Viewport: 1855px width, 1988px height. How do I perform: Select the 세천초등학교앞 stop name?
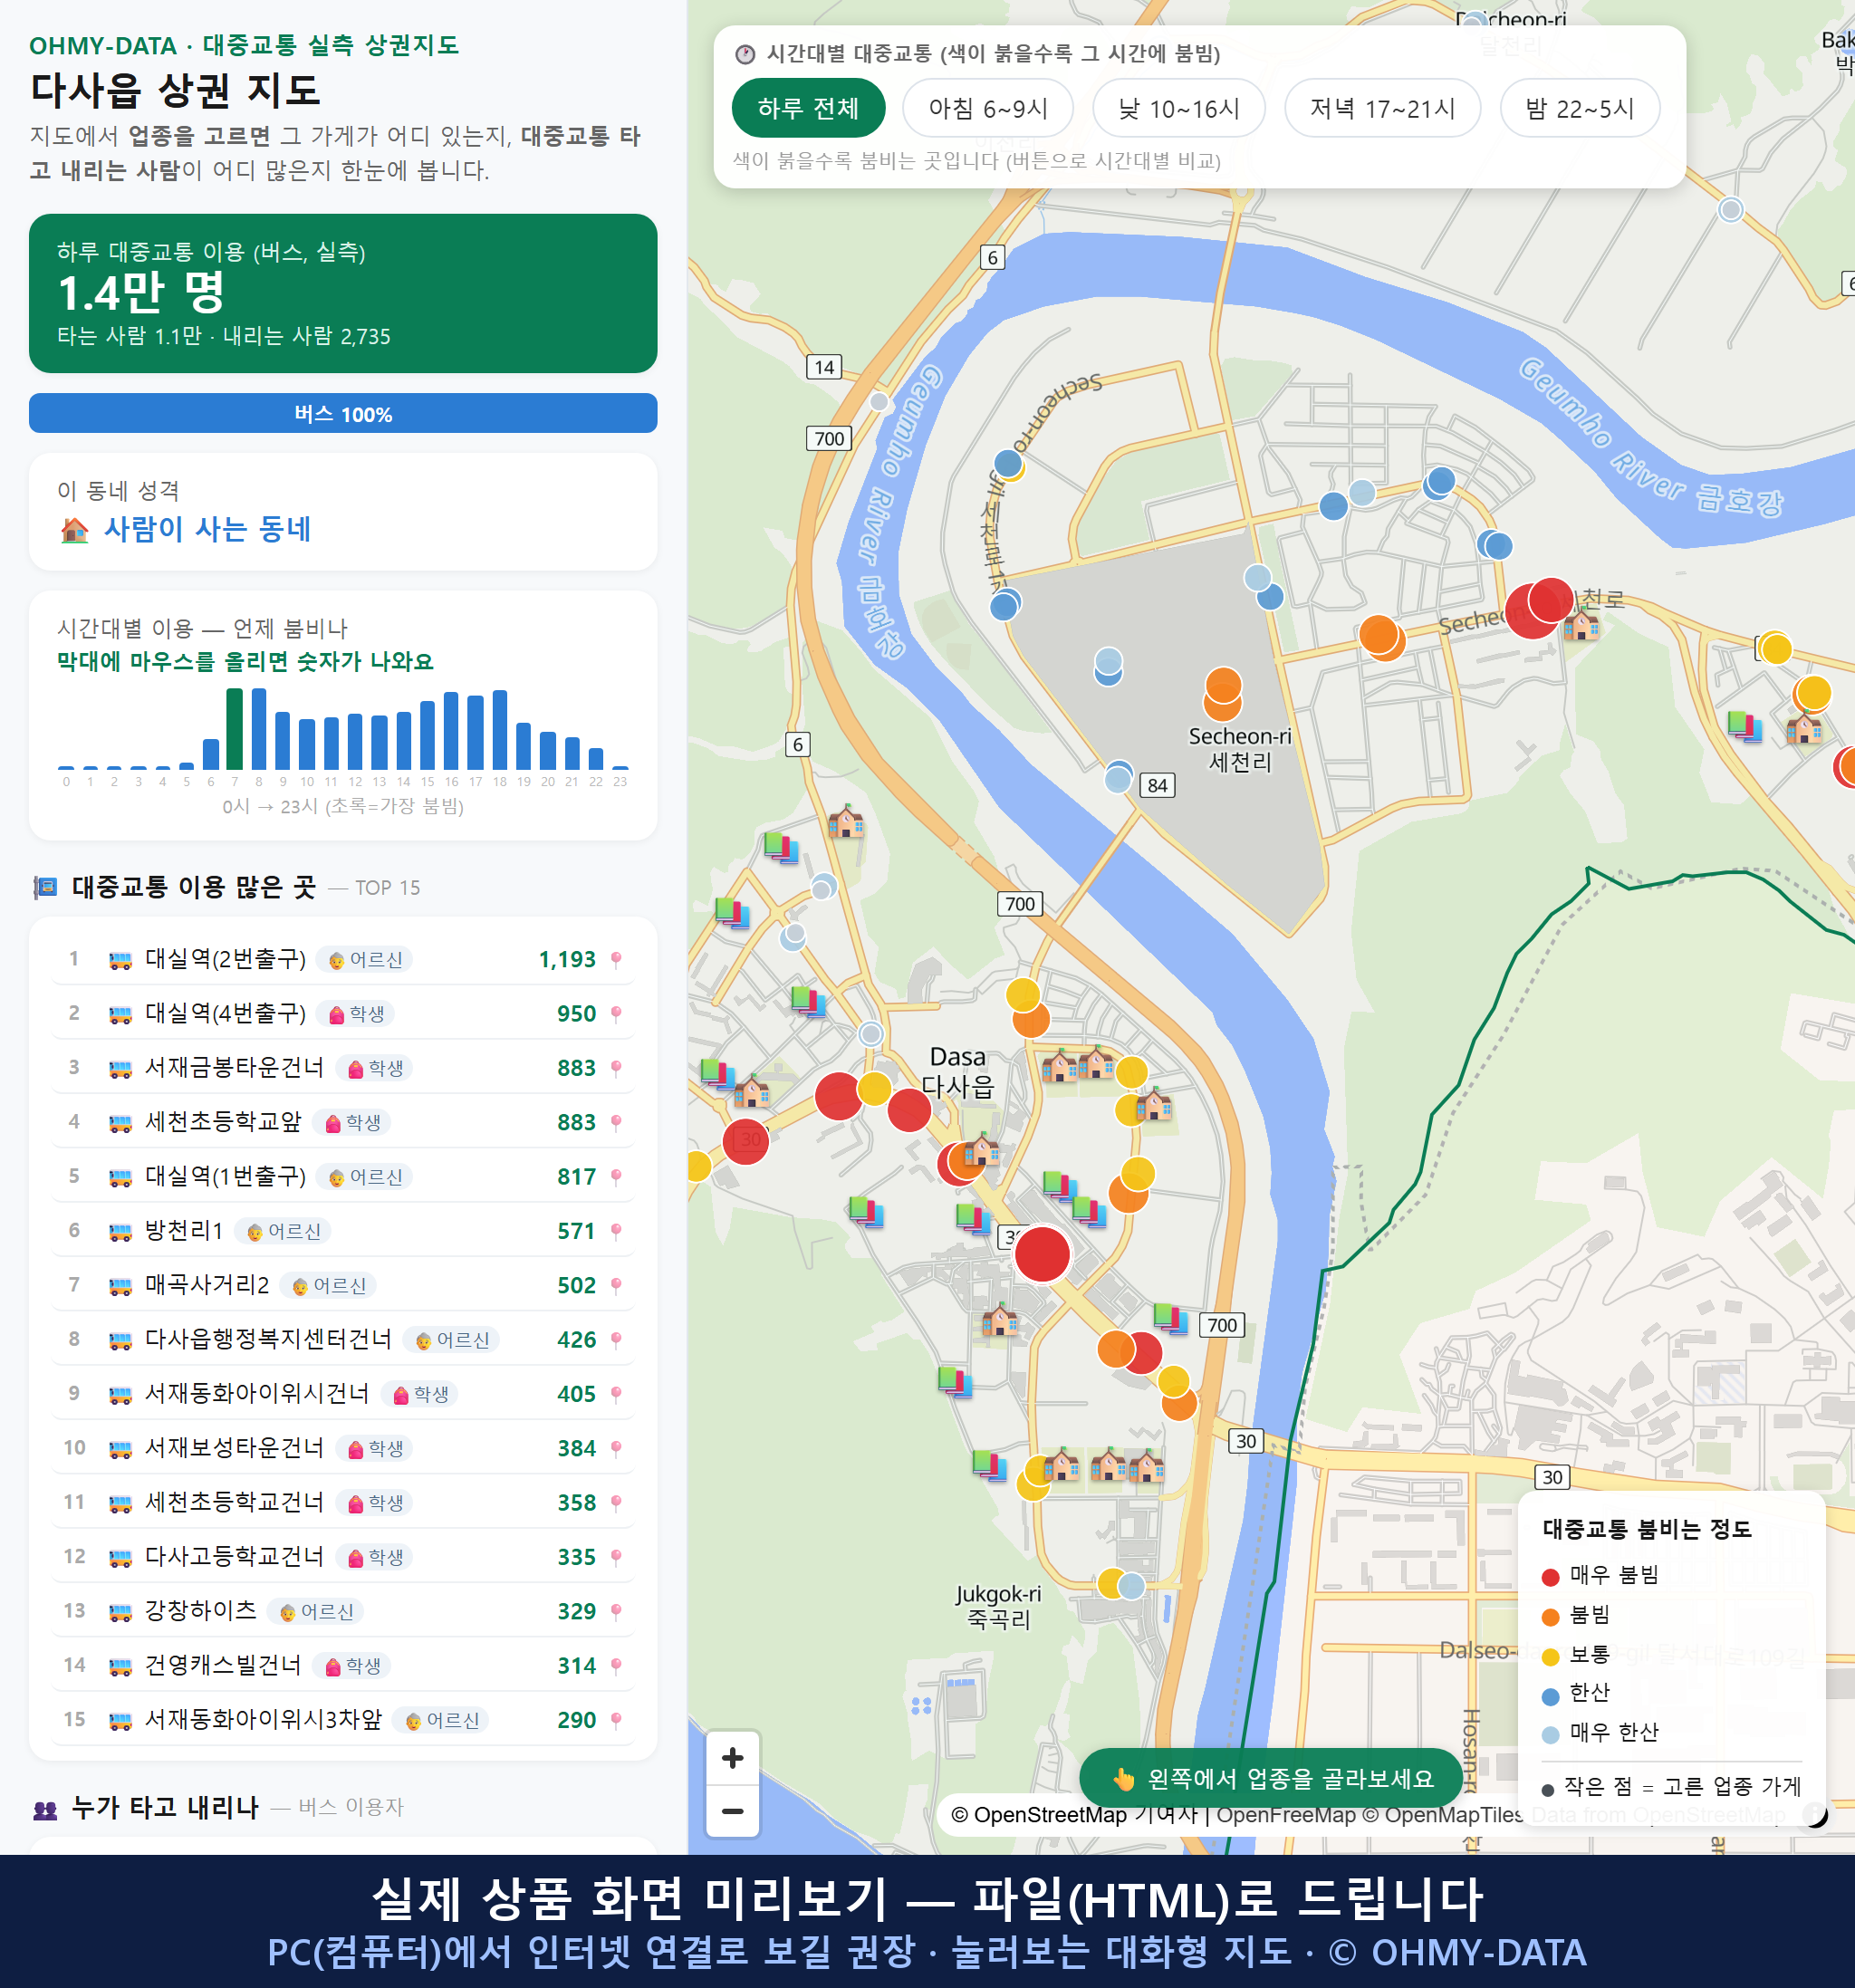[x=223, y=1122]
